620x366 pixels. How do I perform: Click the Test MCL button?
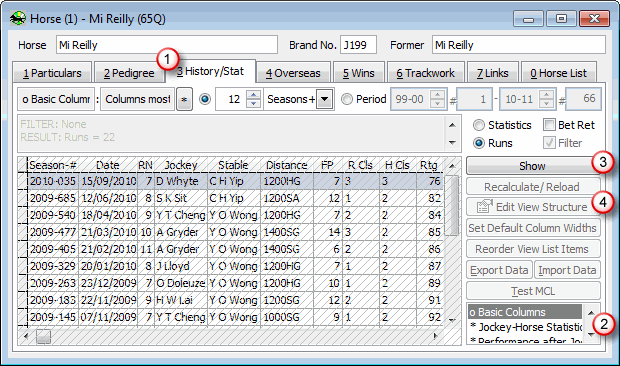coord(533,291)
